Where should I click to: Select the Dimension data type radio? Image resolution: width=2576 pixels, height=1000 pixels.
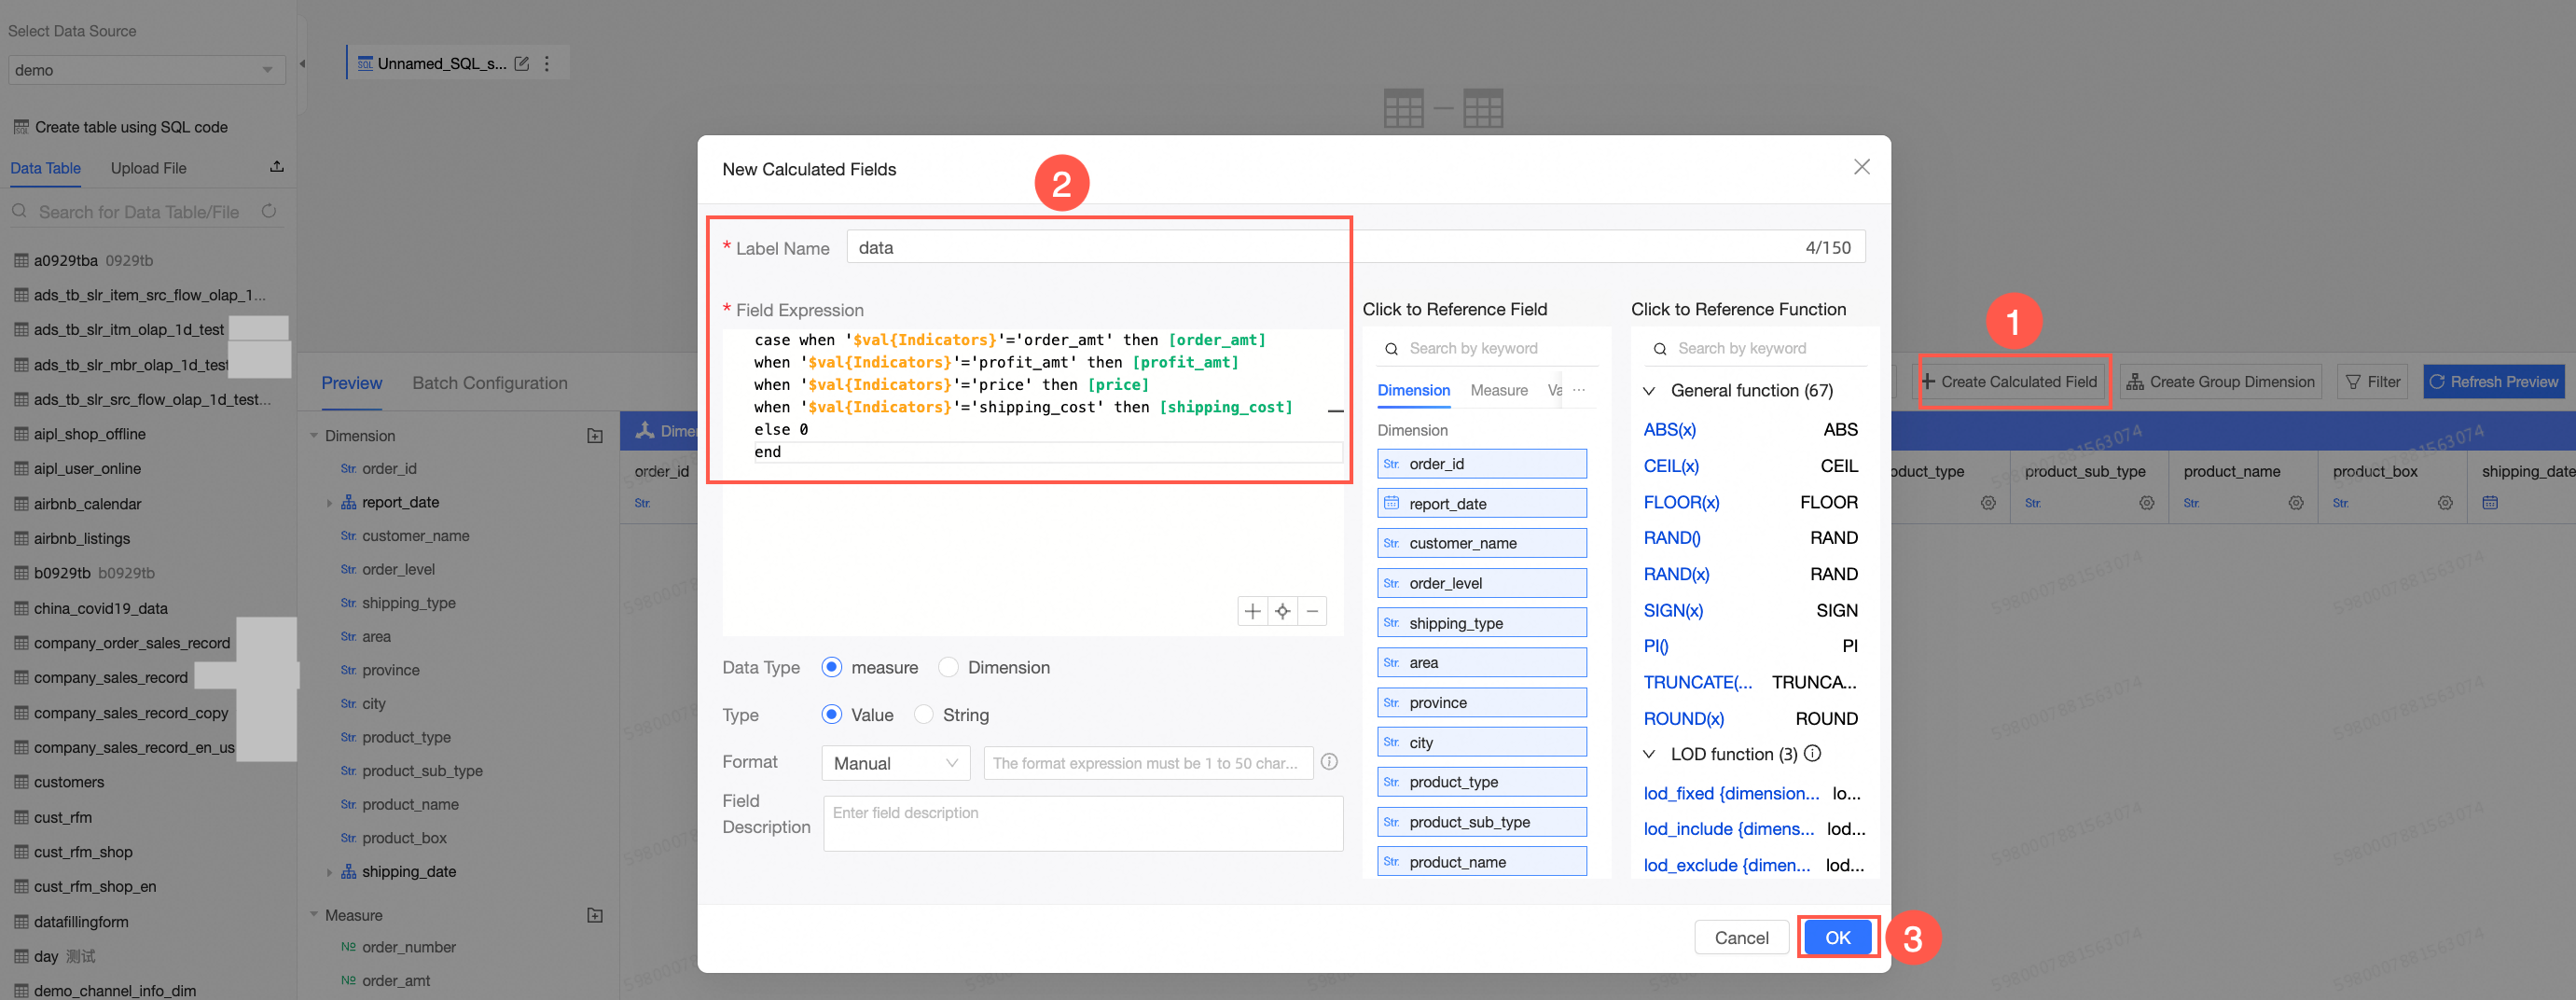click(948, 667)
